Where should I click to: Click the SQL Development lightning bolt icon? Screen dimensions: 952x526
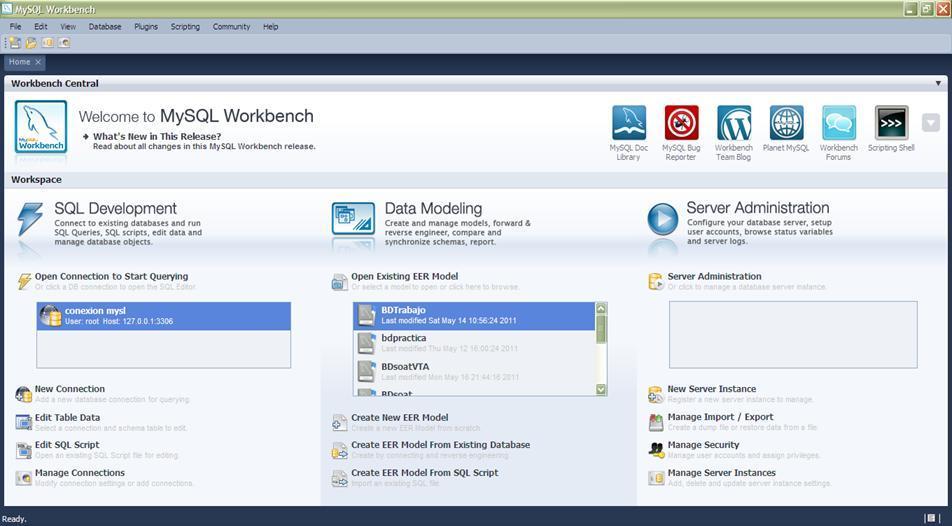coord(30,218)
